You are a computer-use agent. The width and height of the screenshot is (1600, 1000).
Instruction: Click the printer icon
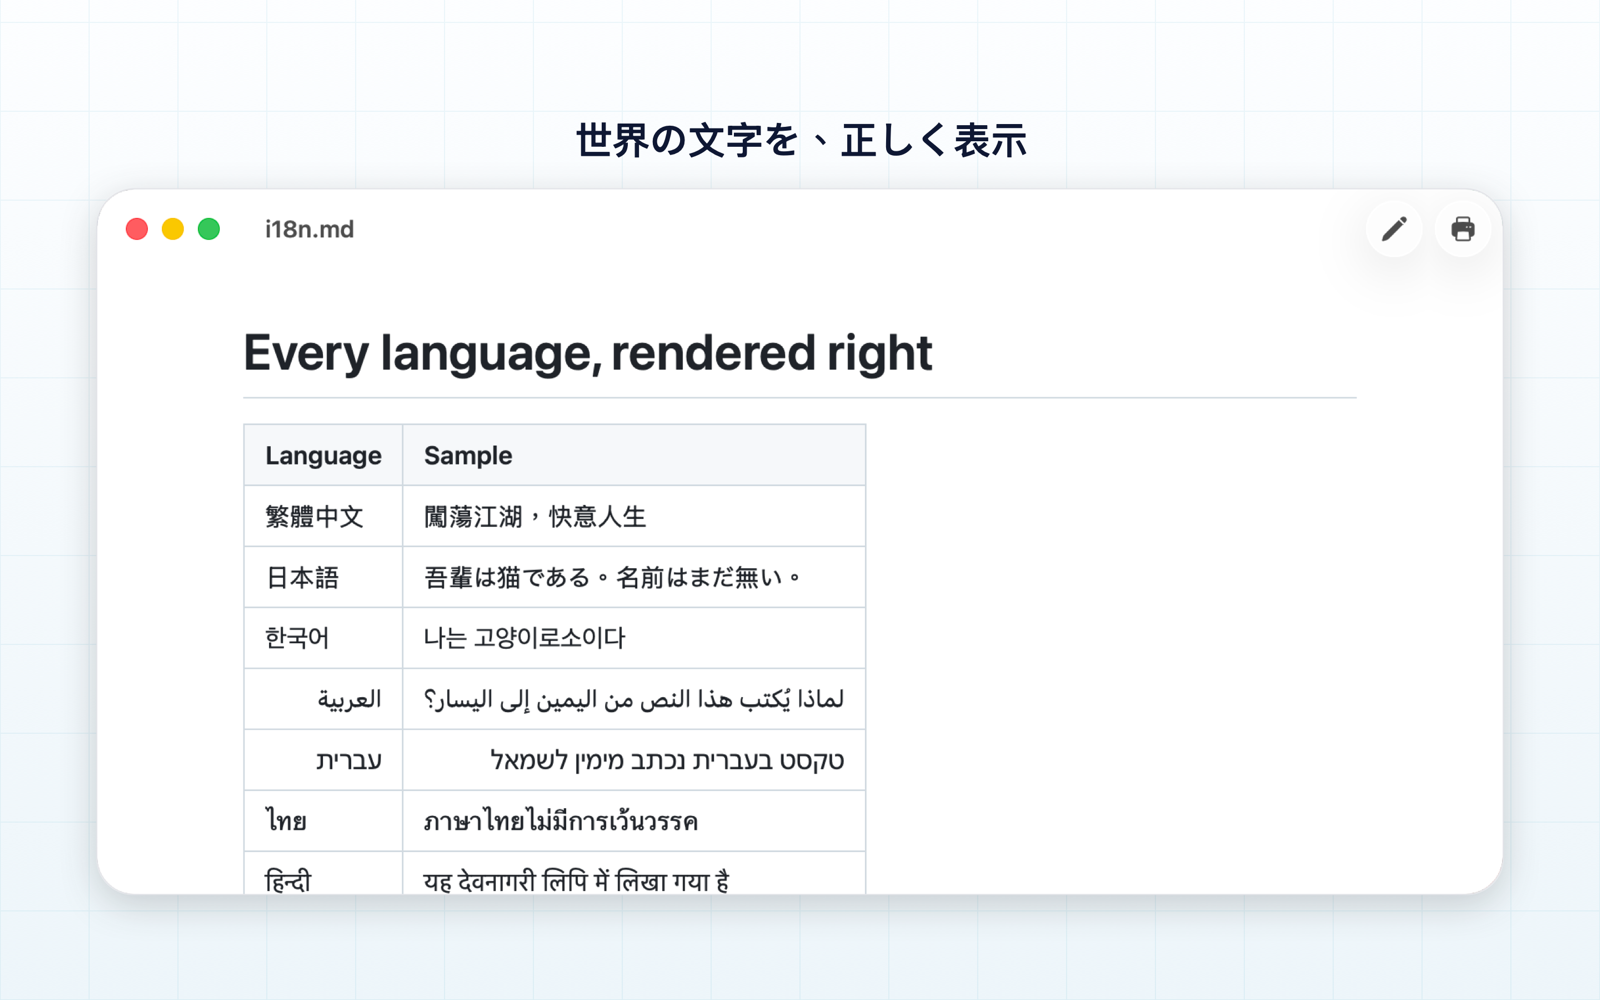point(1463,229)
